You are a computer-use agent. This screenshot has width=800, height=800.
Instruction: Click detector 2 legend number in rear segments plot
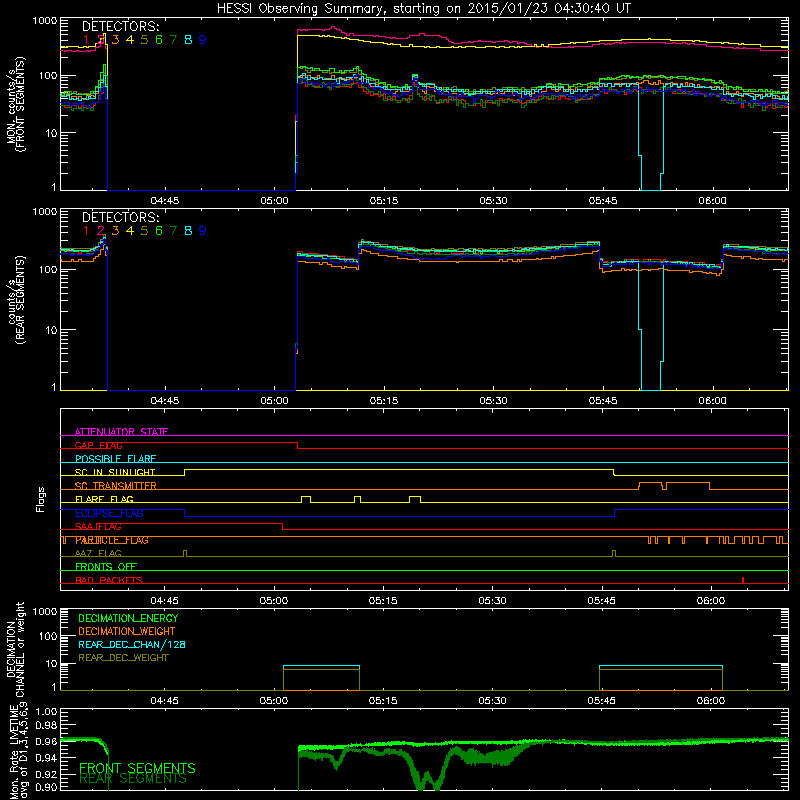pos(101,231)
